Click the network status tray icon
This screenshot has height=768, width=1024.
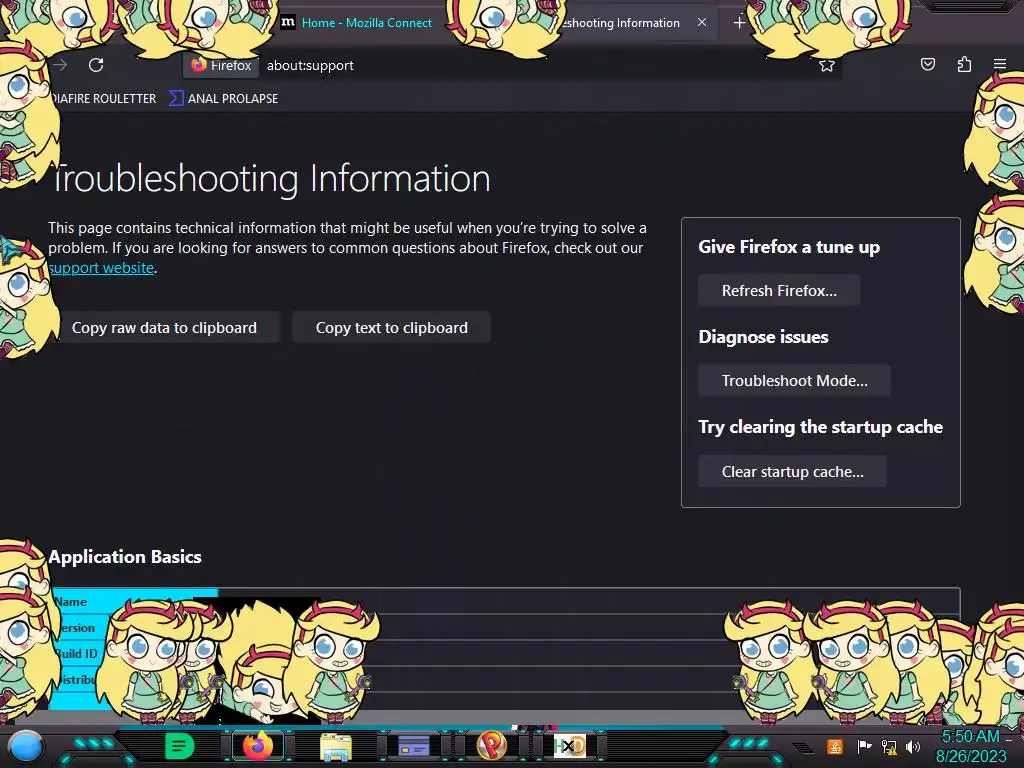[889, 746]
